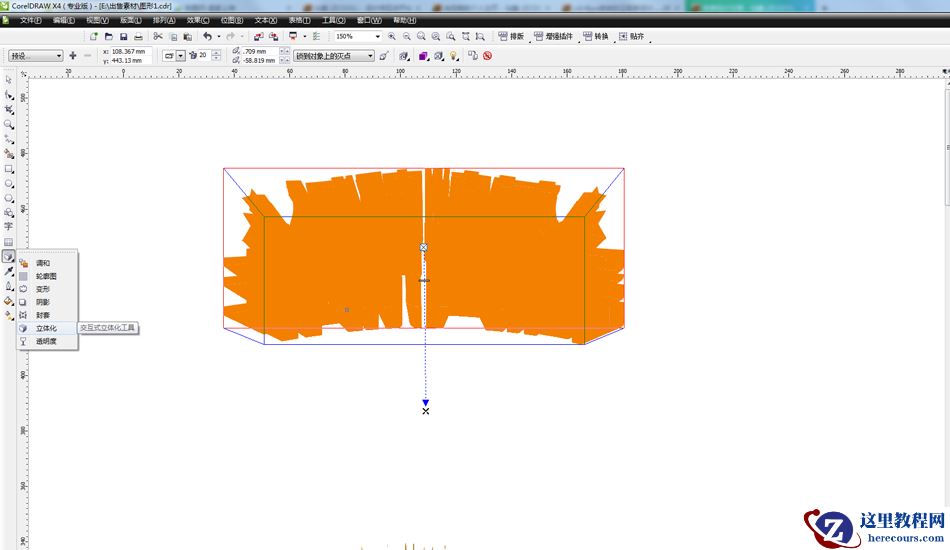Select the Zoom tool in toolbox
This screenshot has height=550, width=950.
(8, 124)
